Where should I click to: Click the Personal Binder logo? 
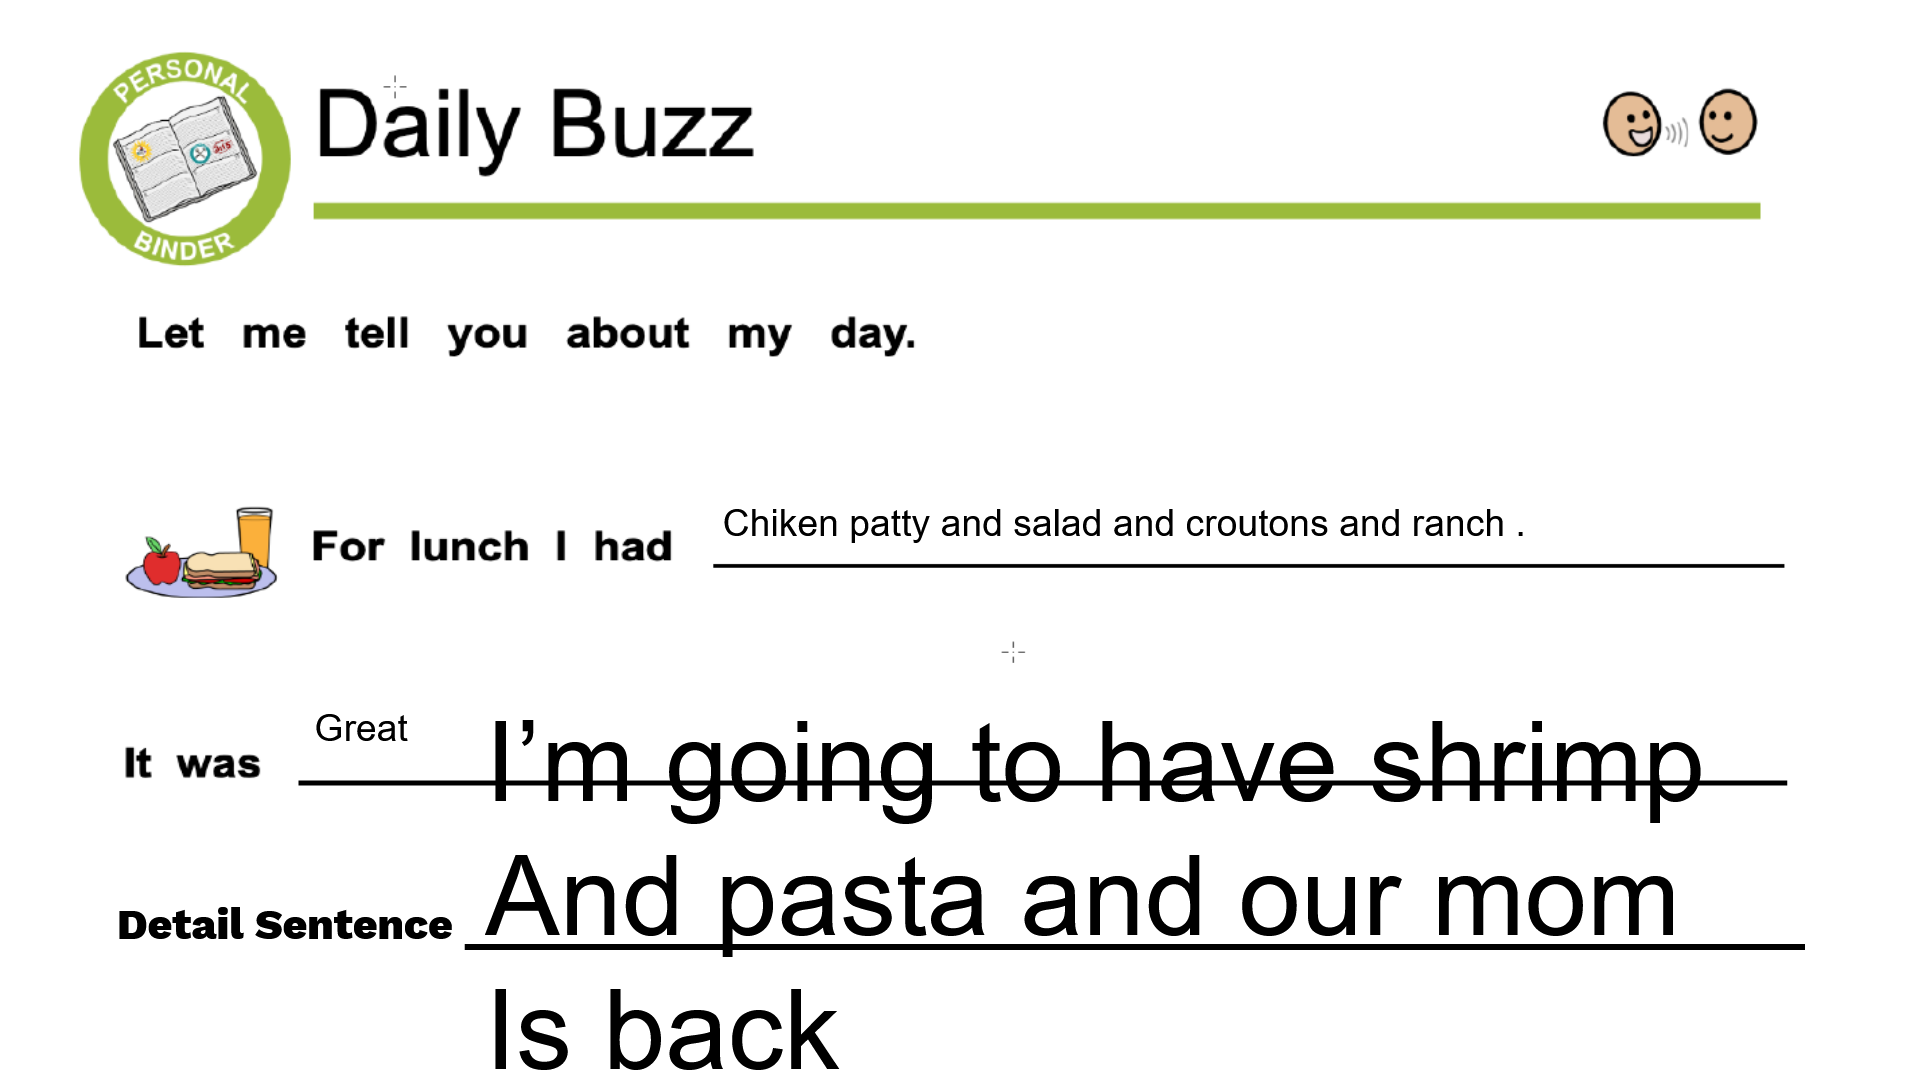[185, 158]
